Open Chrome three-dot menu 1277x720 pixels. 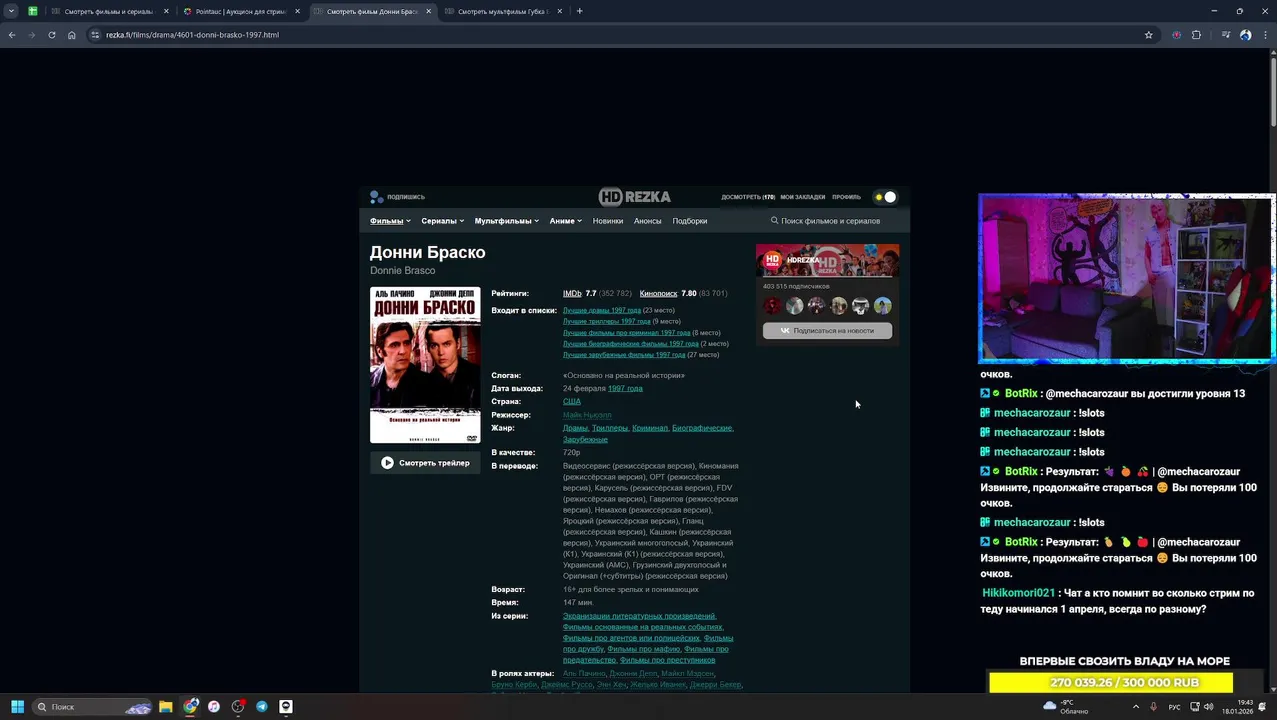pyautogui.click(x=1264, y=35)
